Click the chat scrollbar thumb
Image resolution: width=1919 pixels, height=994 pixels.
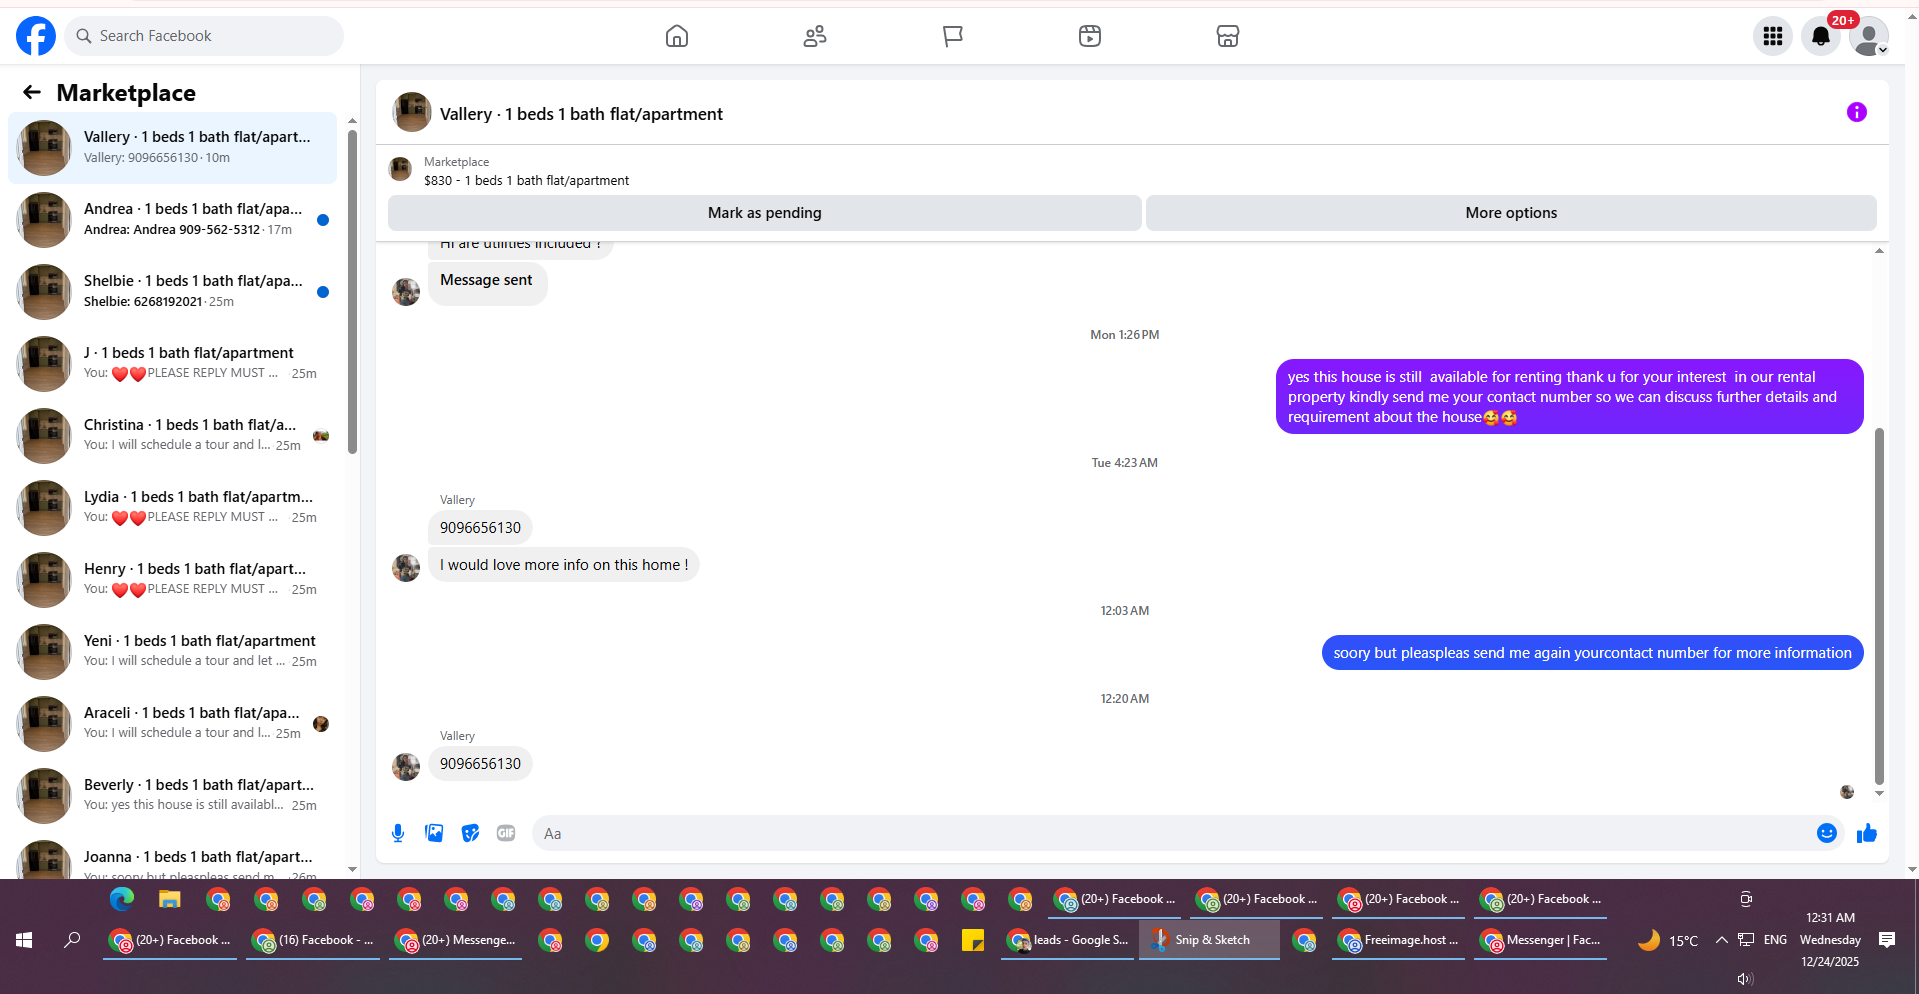click(x=1879, y=606)
